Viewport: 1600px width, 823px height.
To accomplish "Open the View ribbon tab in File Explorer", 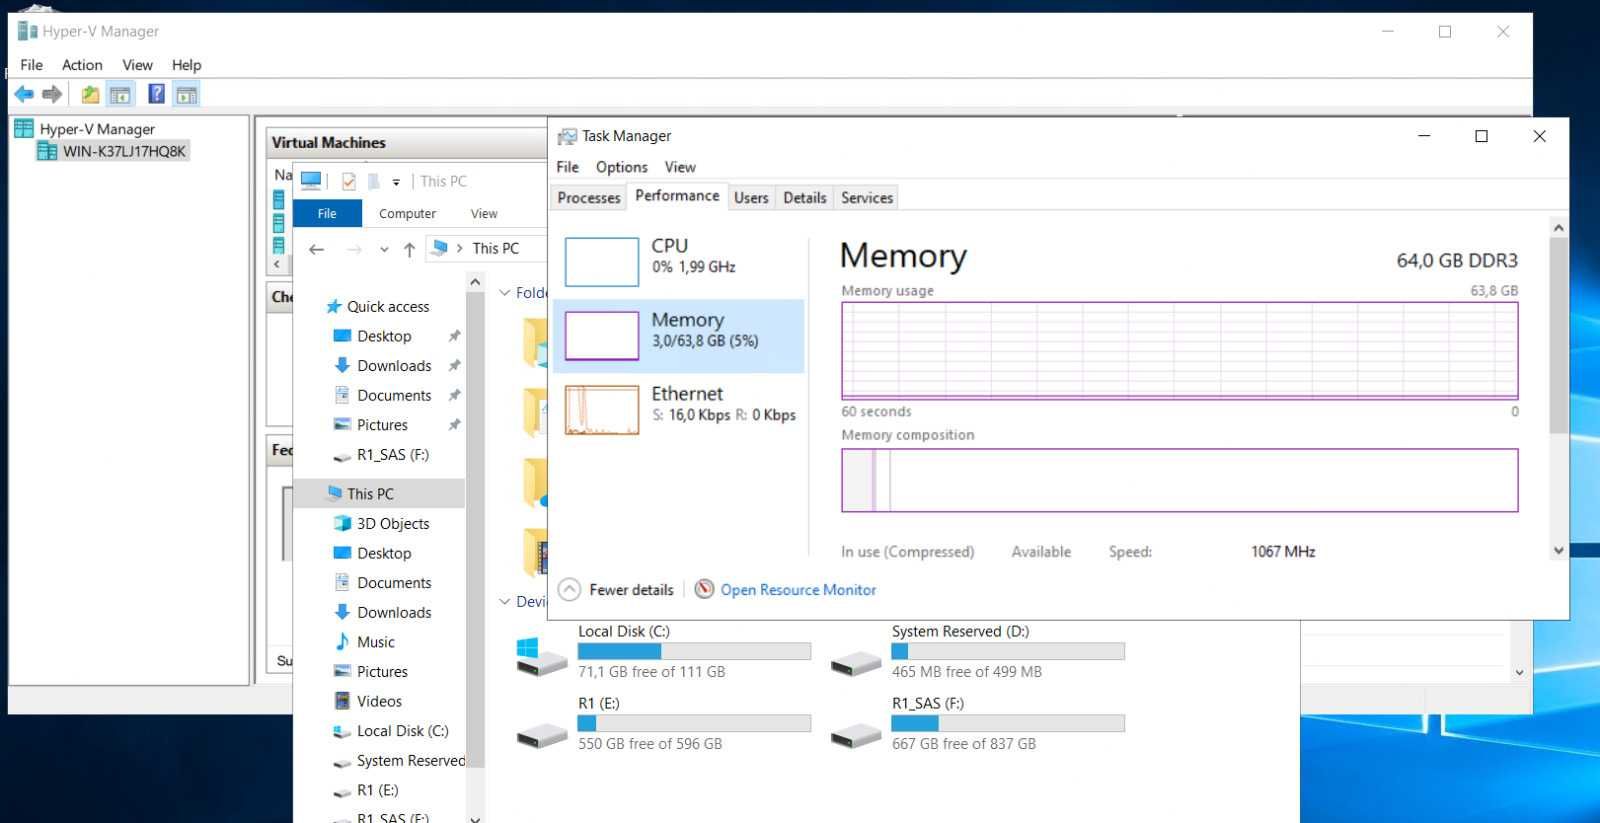I will coord(484,214).
